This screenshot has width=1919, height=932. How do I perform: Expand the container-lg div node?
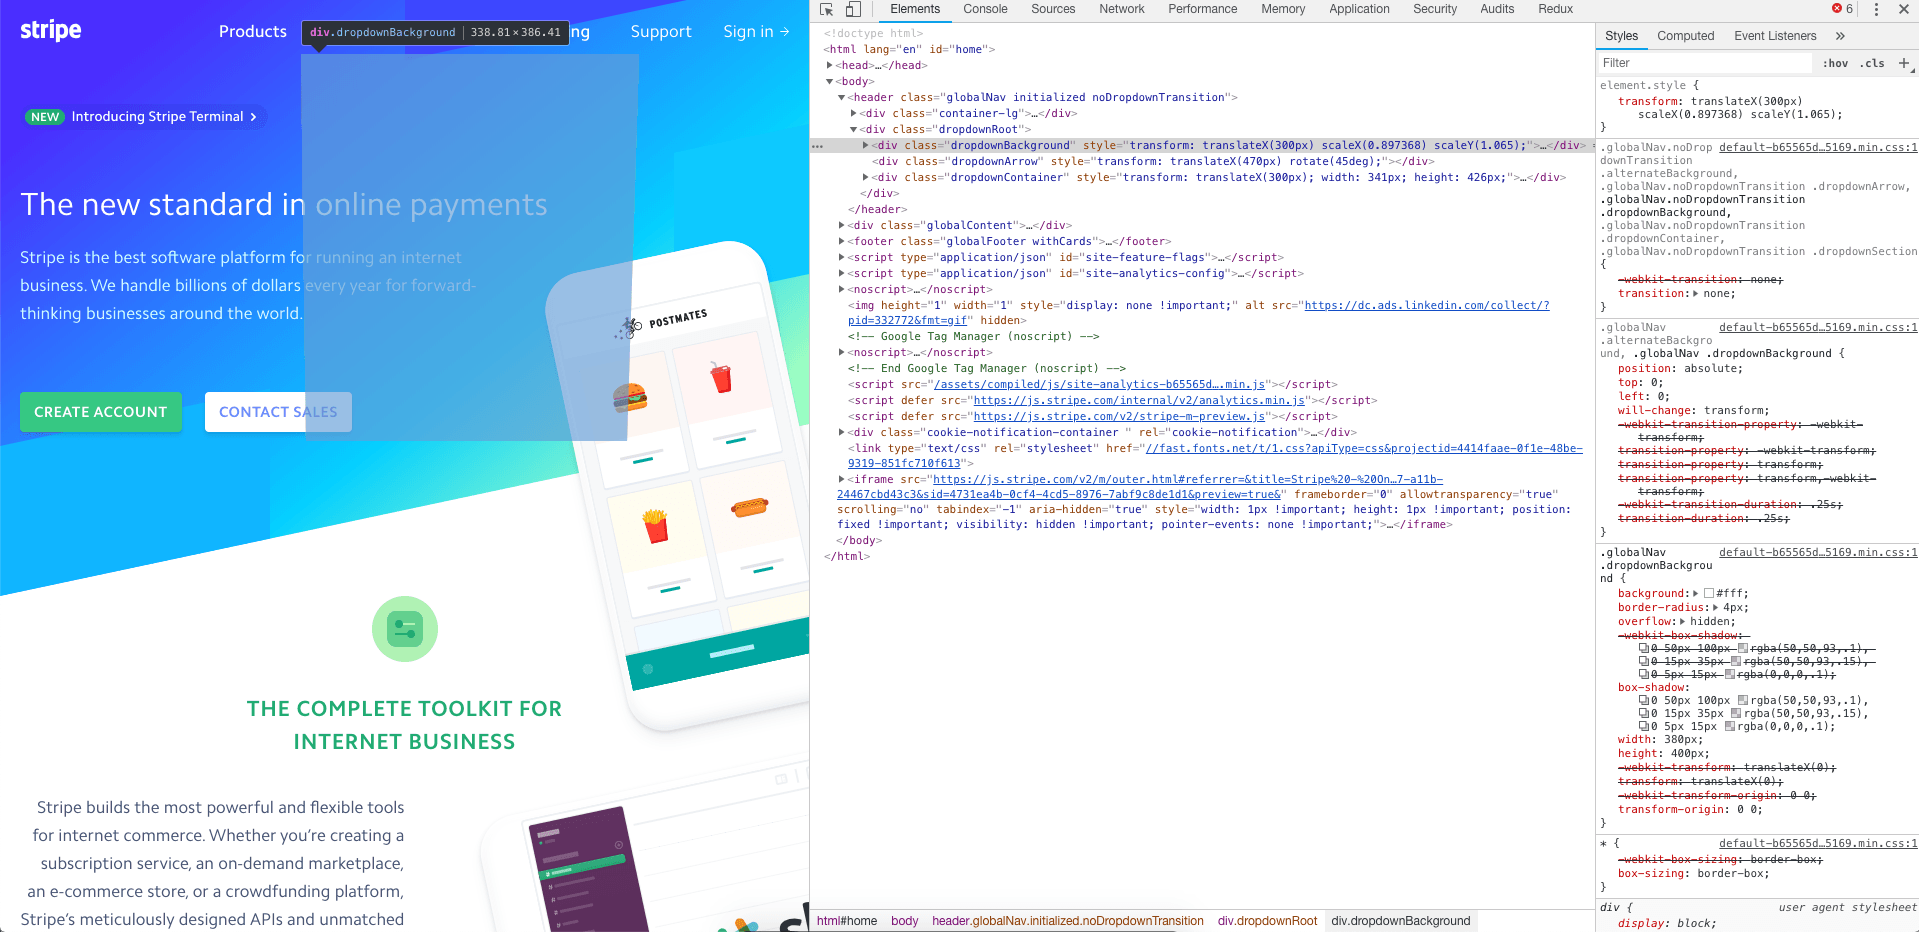coord(854,113)
